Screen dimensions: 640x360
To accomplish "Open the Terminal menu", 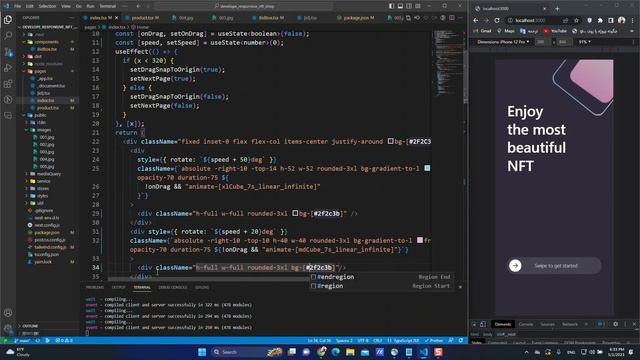I will (x=108, y=6).
